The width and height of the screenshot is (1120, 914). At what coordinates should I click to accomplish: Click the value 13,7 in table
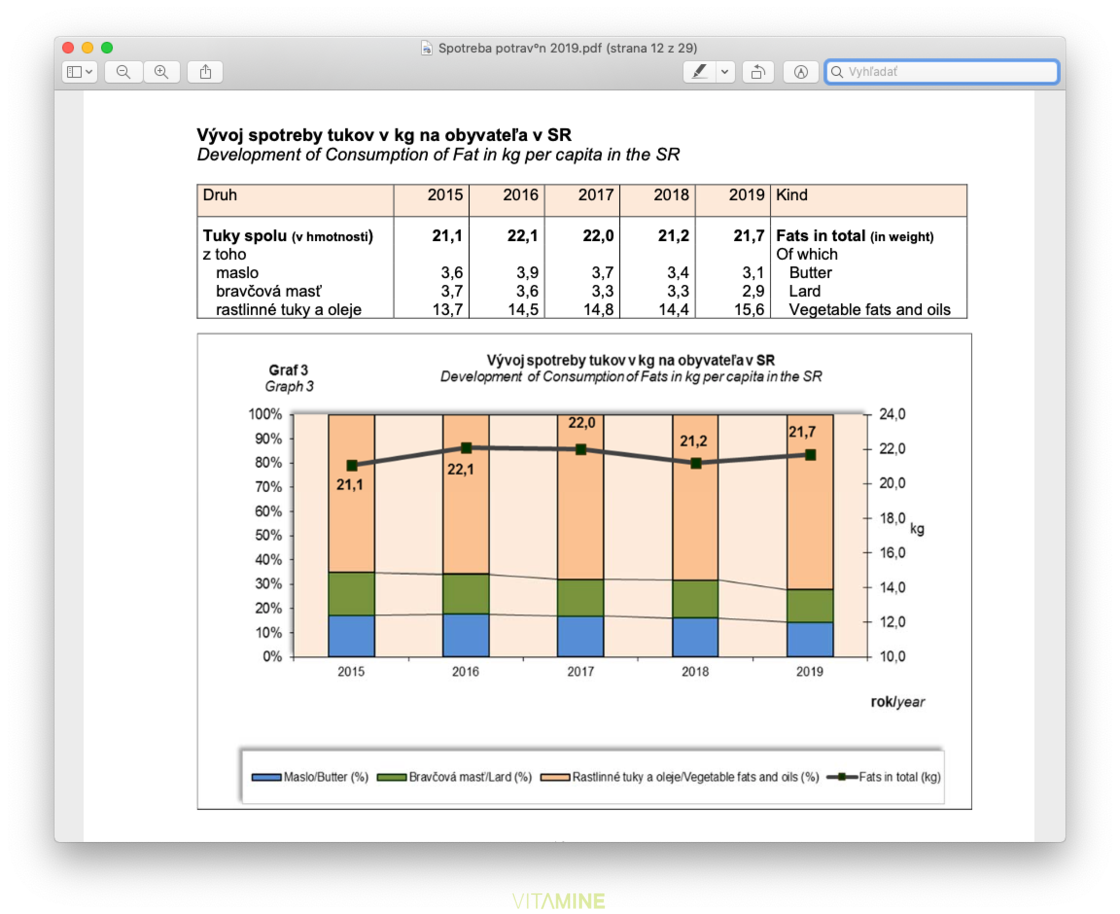[448, 310]
